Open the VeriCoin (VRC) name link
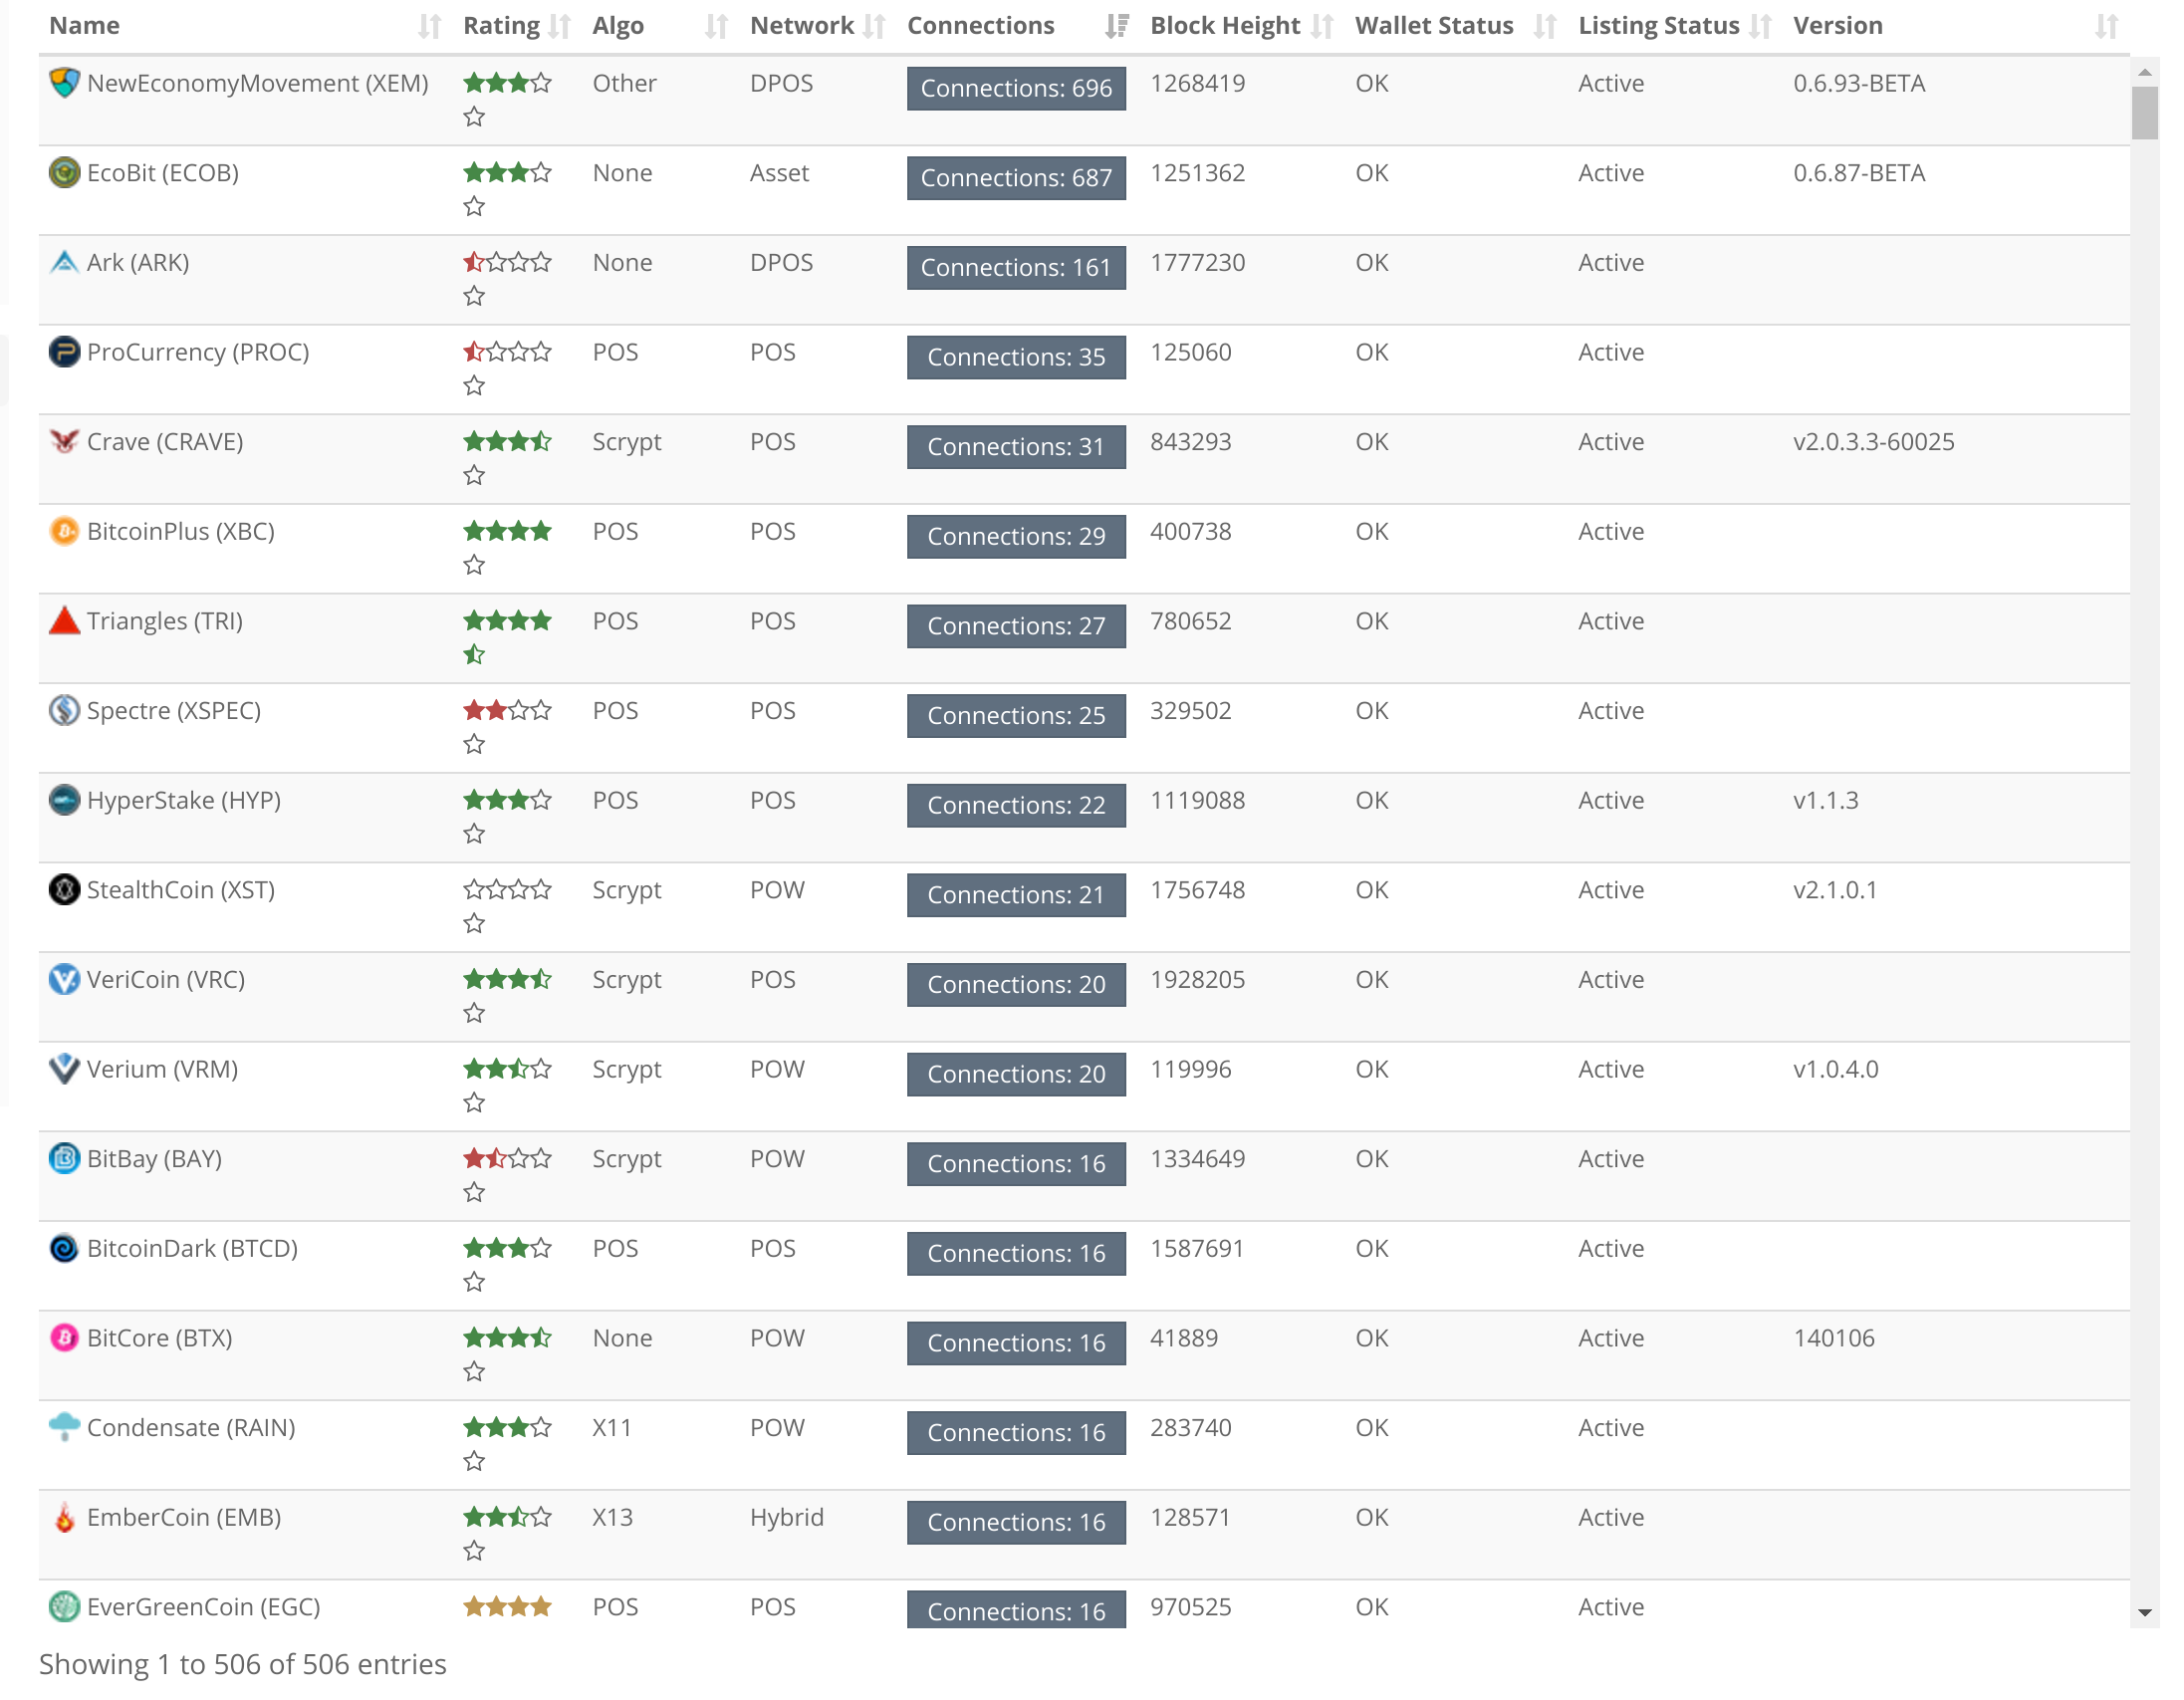 click(x=166, y=980)
